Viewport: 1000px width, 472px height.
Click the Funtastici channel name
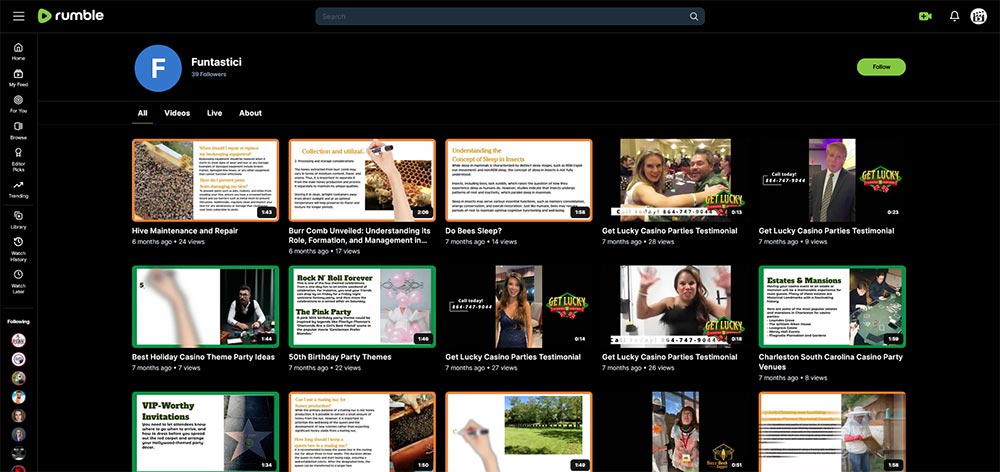coord(216,63)
